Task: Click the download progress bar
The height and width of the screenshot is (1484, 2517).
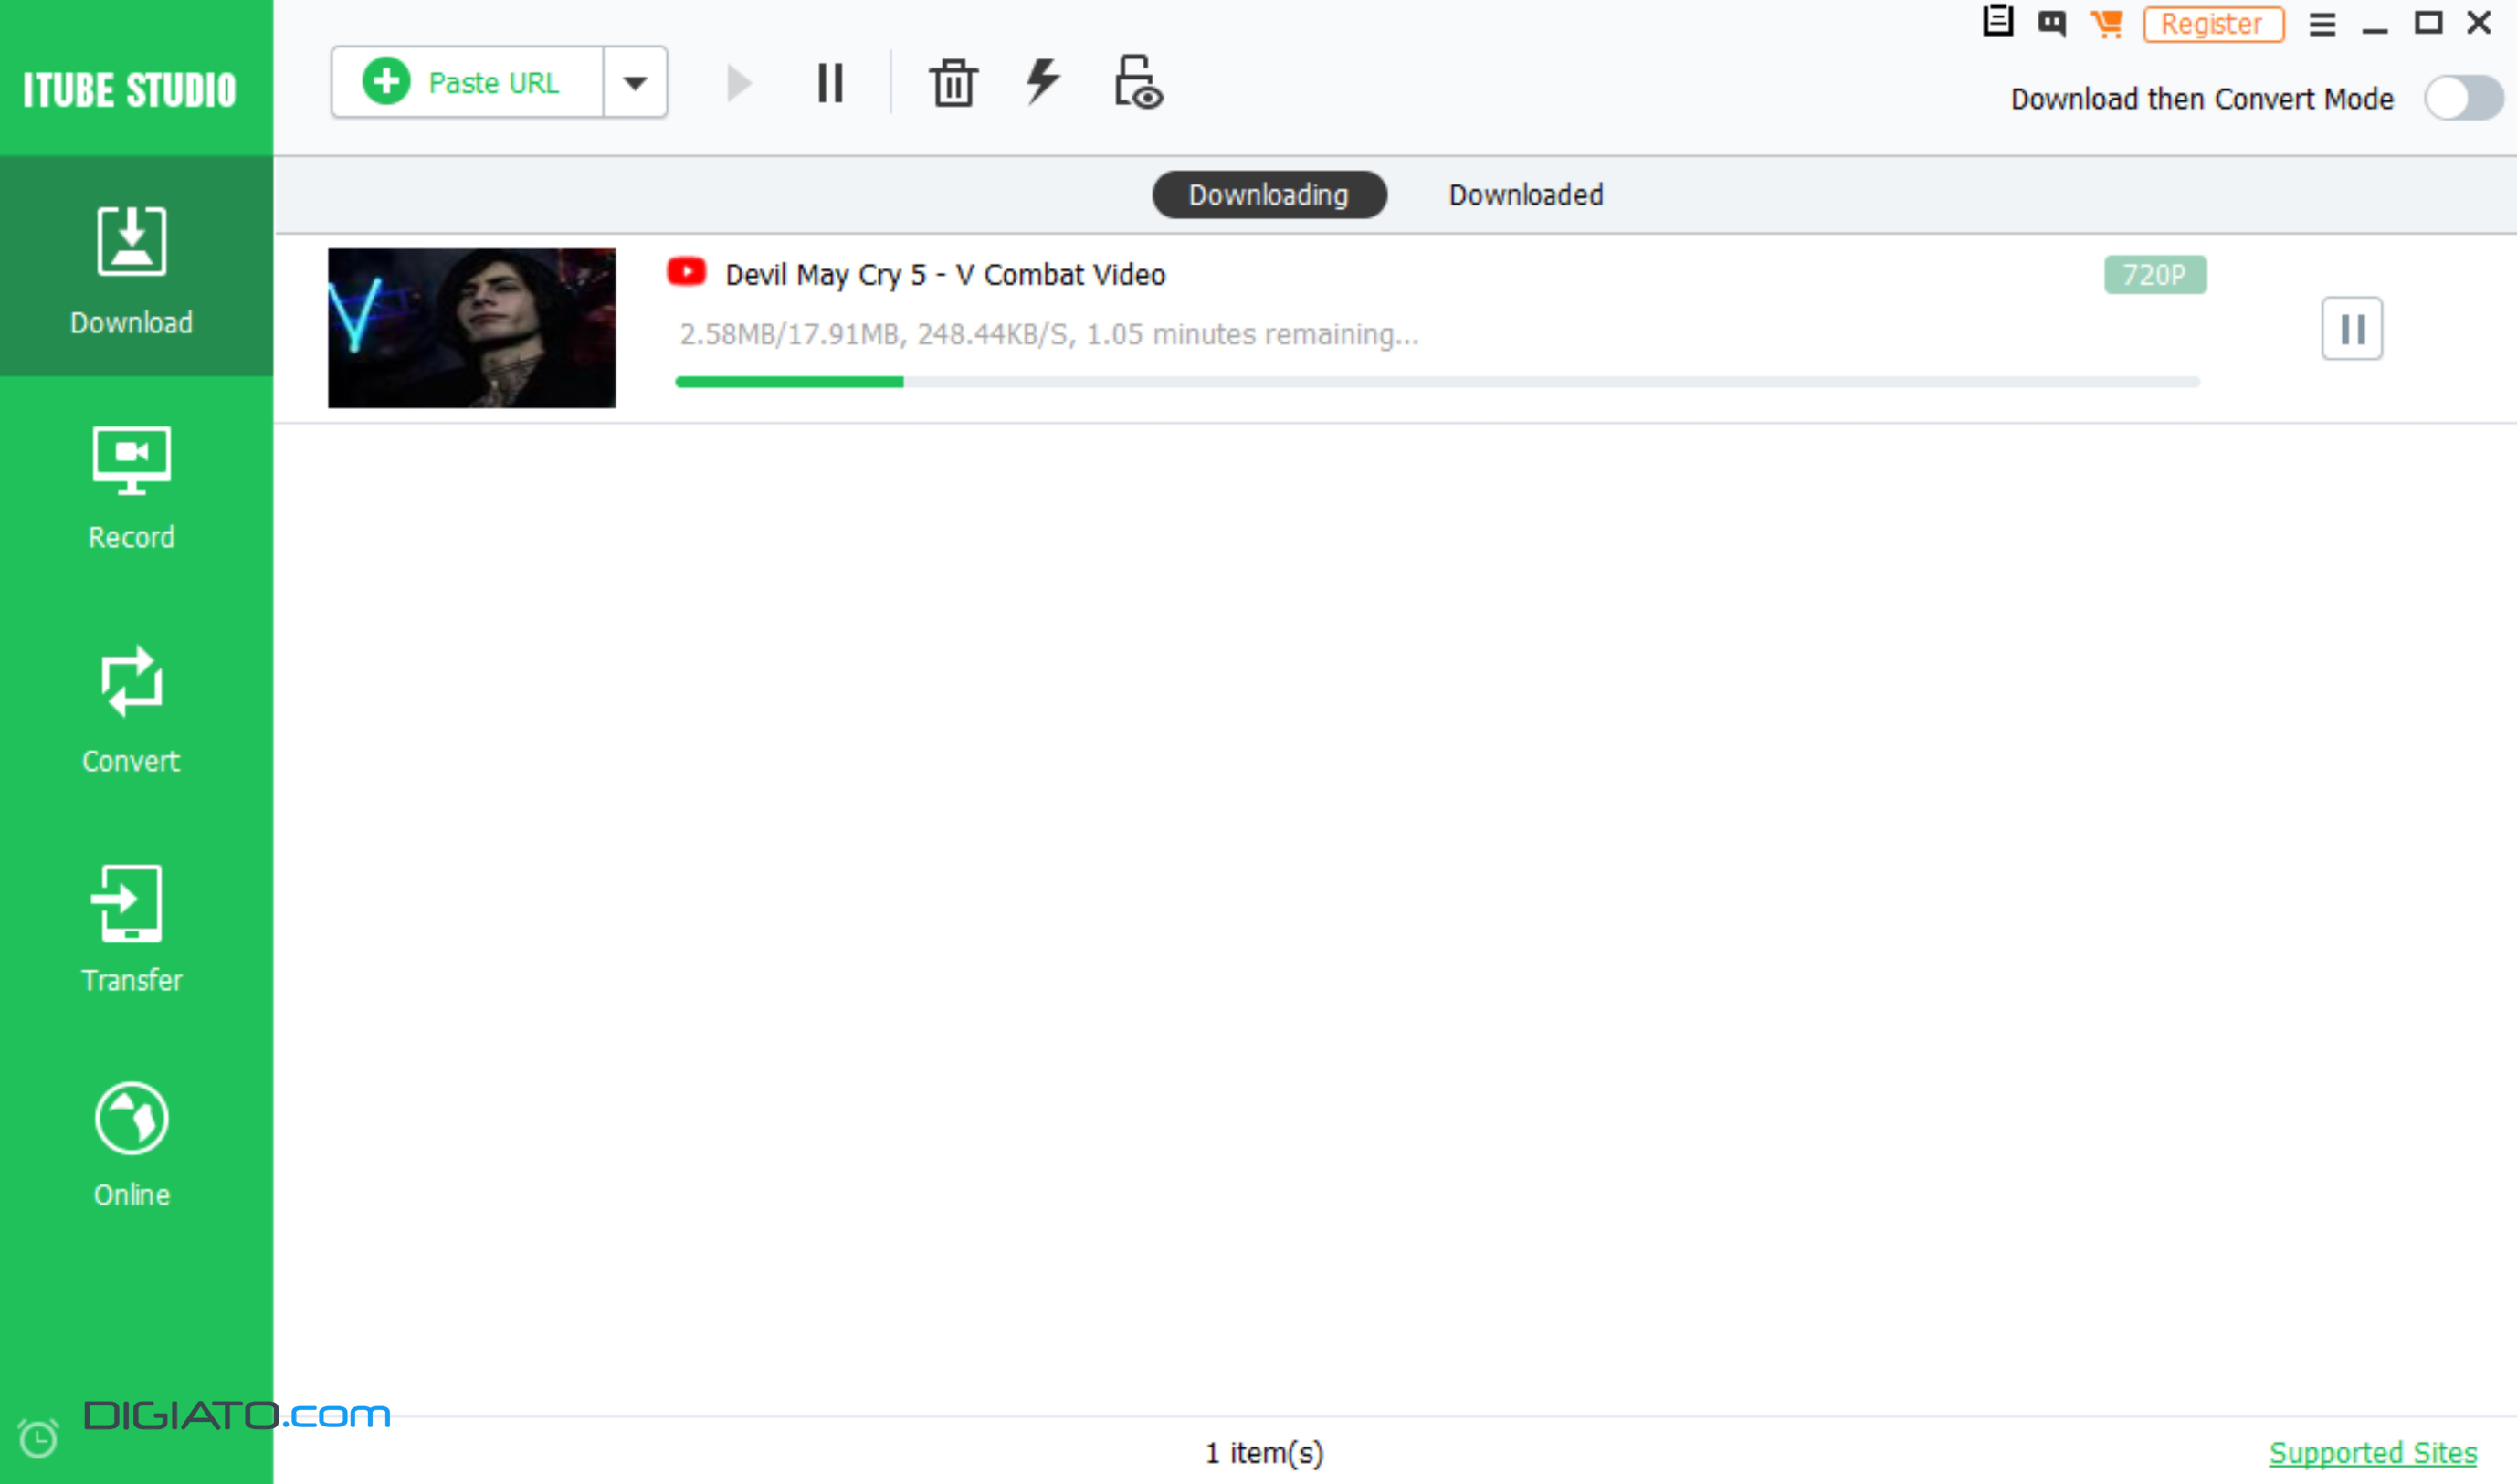Action: [1437, 382]
